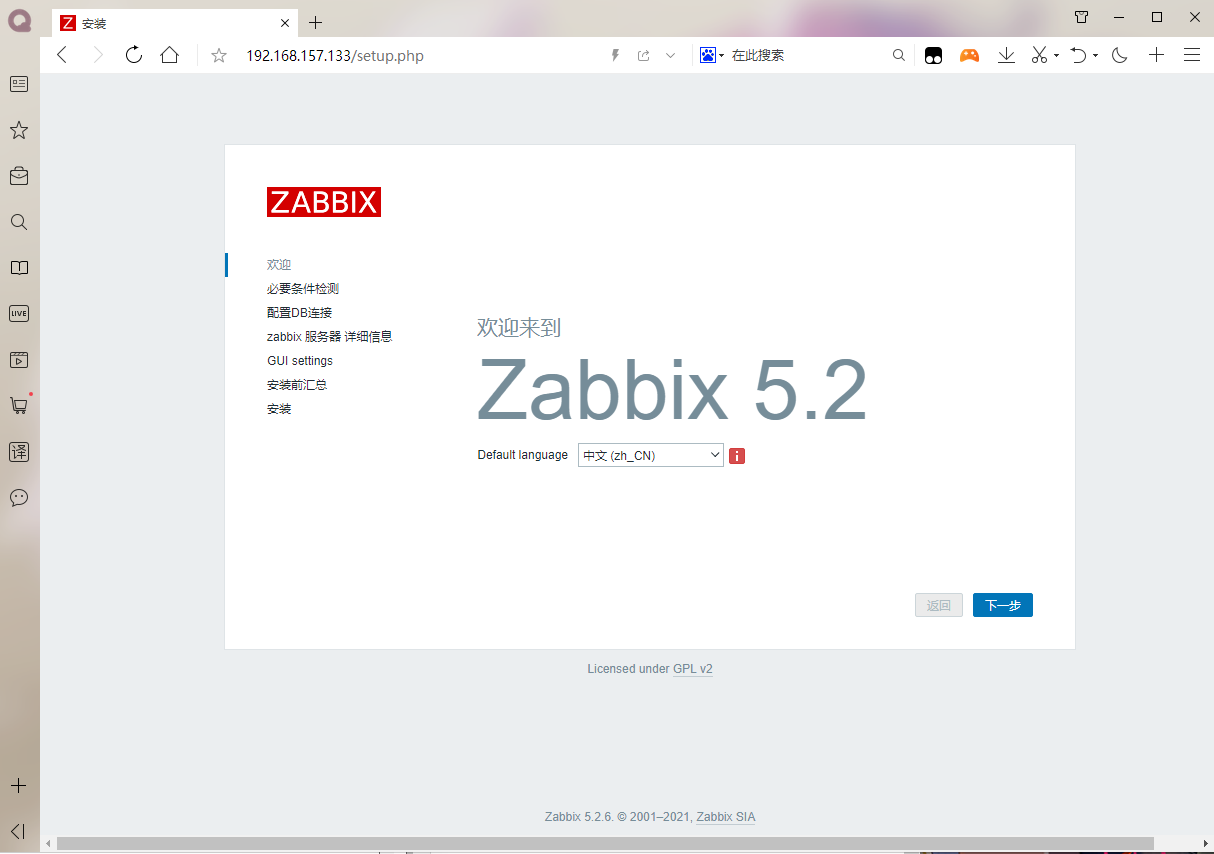Select zabbix 服务器 详细信息 step
1214x854 pixels.
tap(329, 337)
